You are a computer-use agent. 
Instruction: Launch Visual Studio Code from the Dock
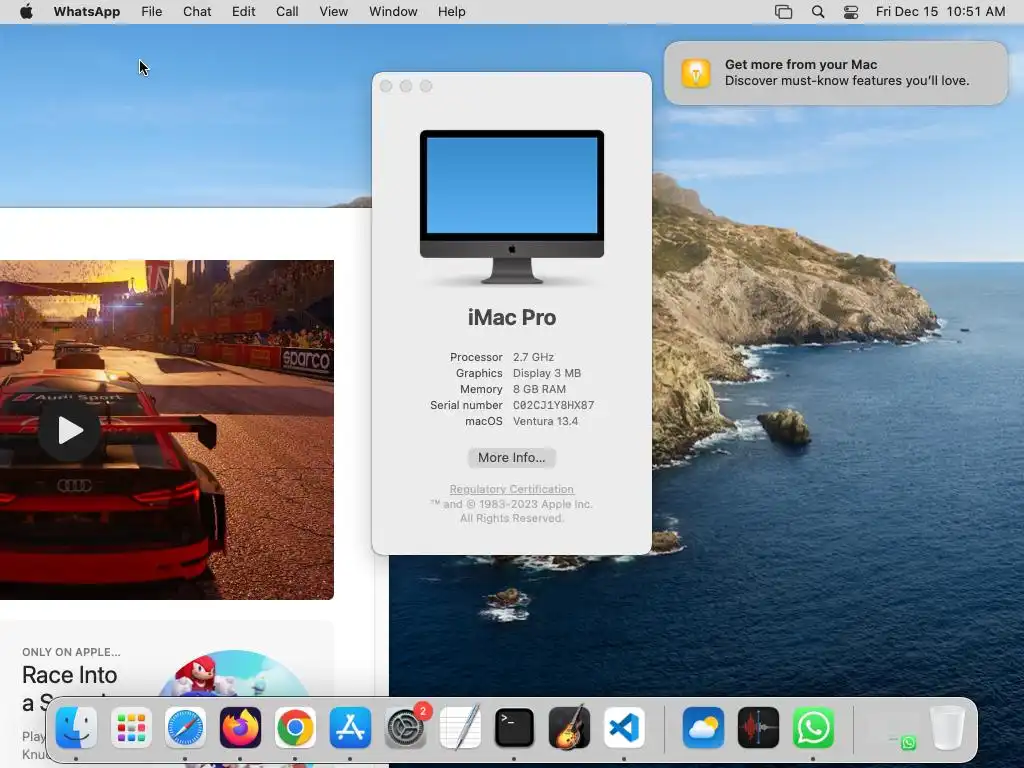pos(624,727)
